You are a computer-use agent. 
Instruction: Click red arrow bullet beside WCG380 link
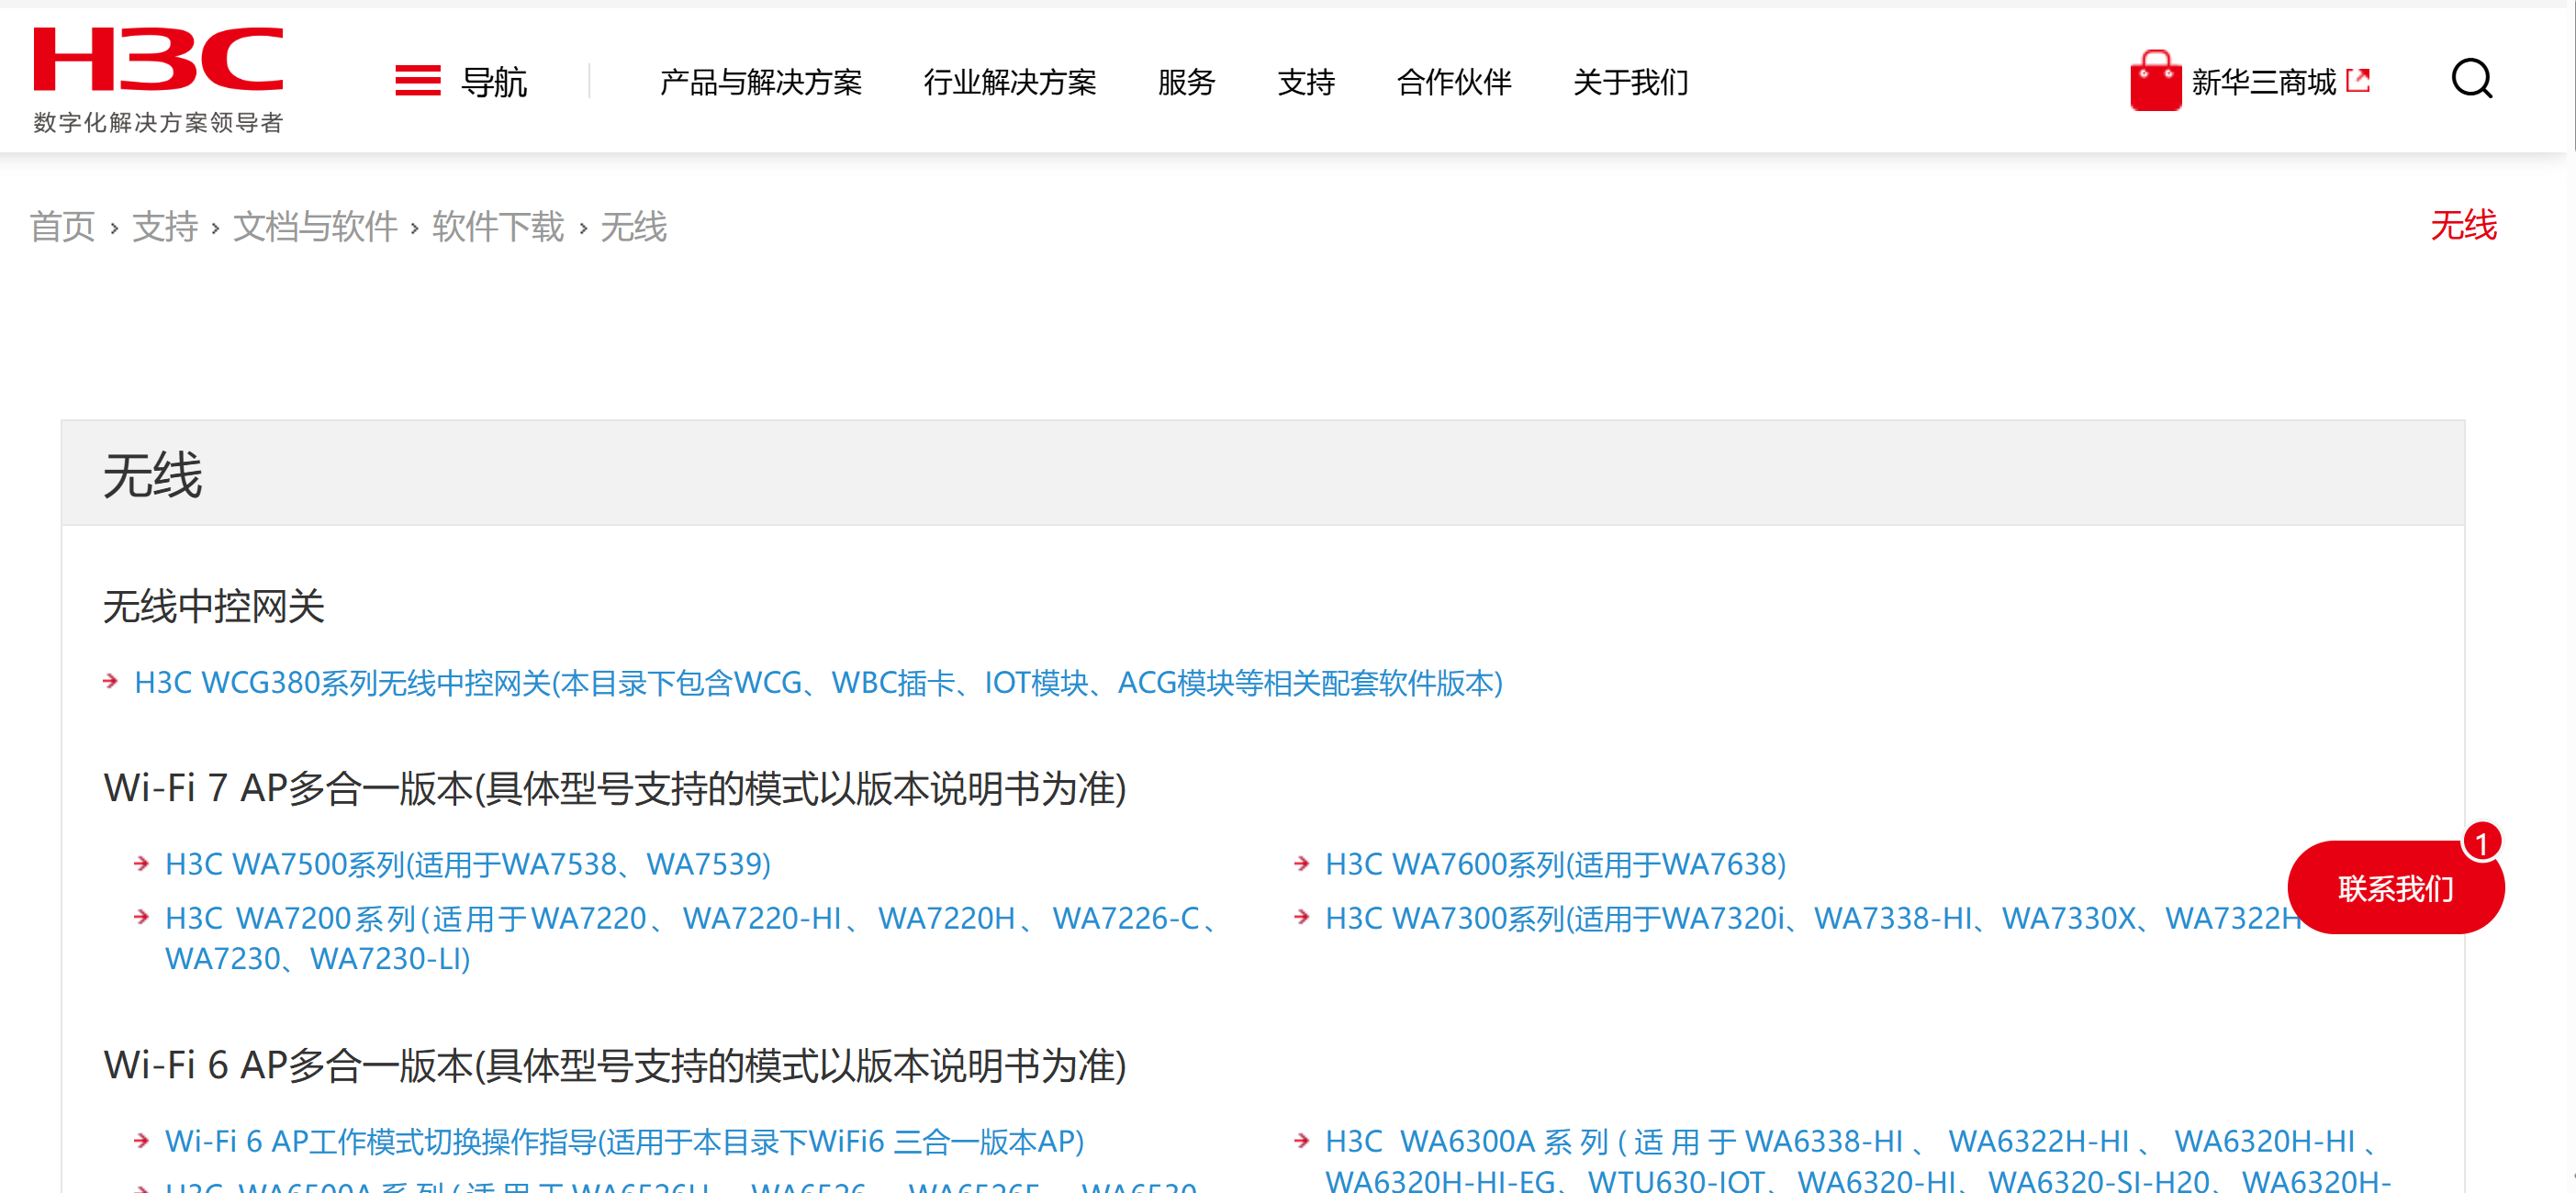coord(111,682)
